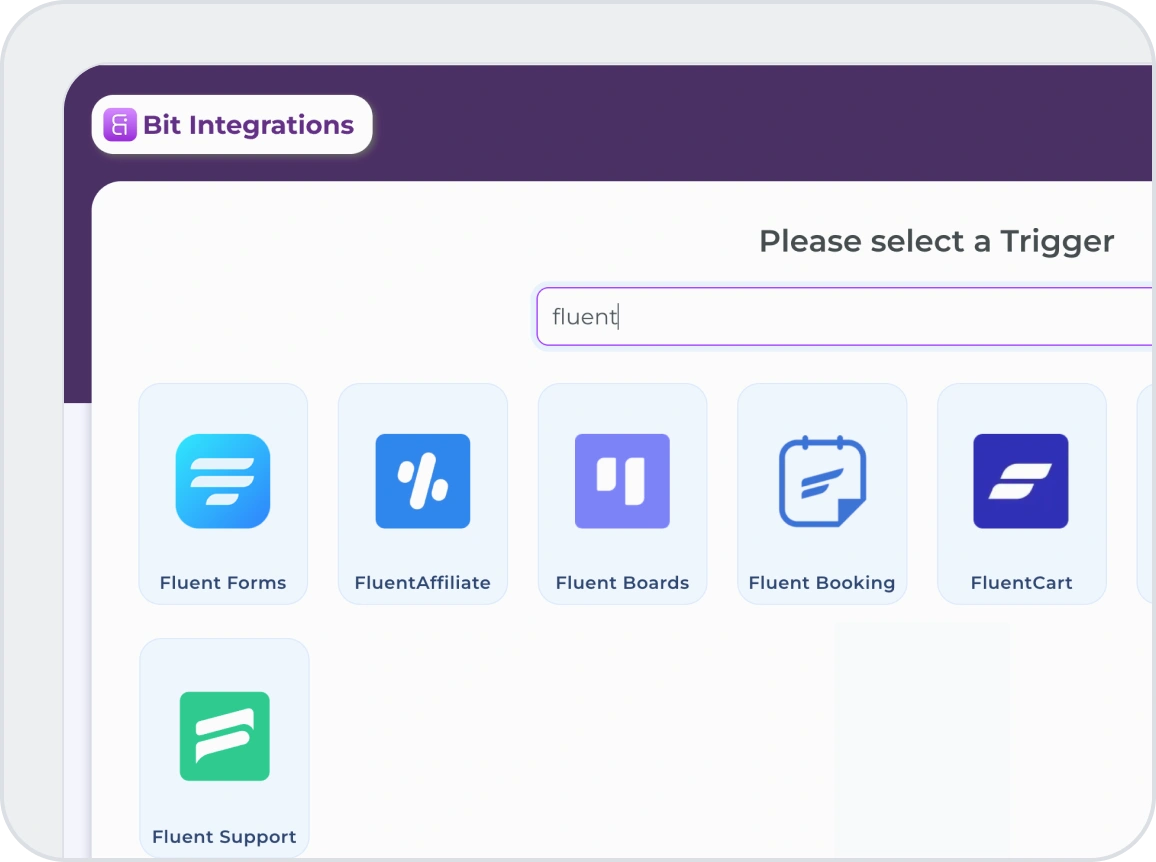The image size is (1156, 862).
Task: Click the "FluentAffiliate" card label
Action: point(422,583)
